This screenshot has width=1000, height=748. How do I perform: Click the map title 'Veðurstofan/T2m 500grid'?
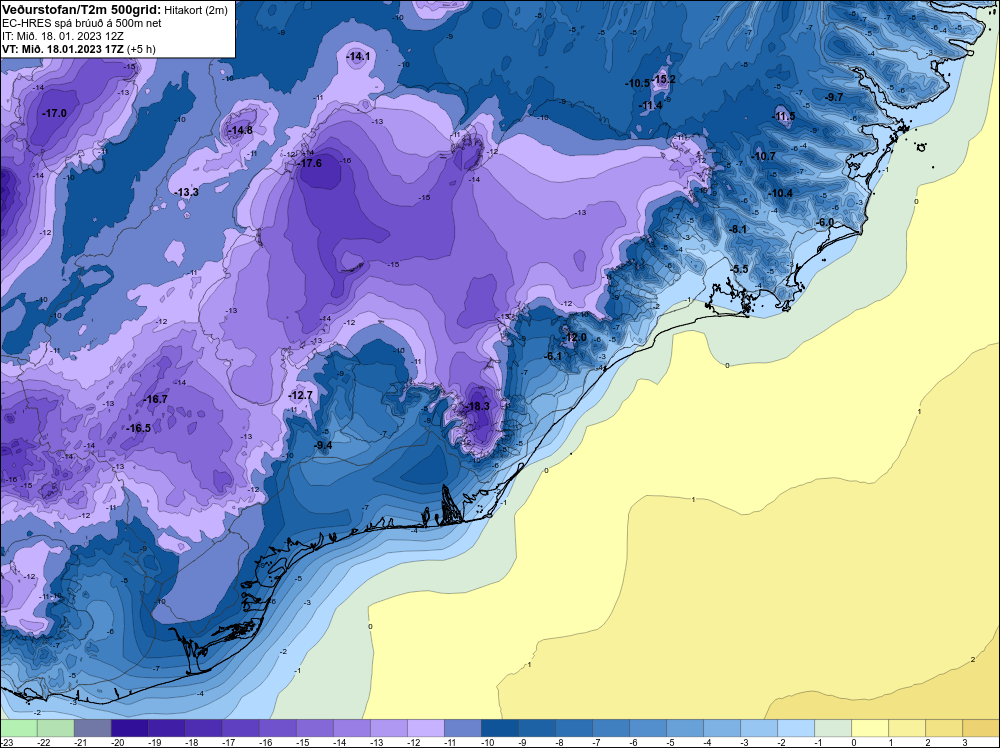pos(81,10)
